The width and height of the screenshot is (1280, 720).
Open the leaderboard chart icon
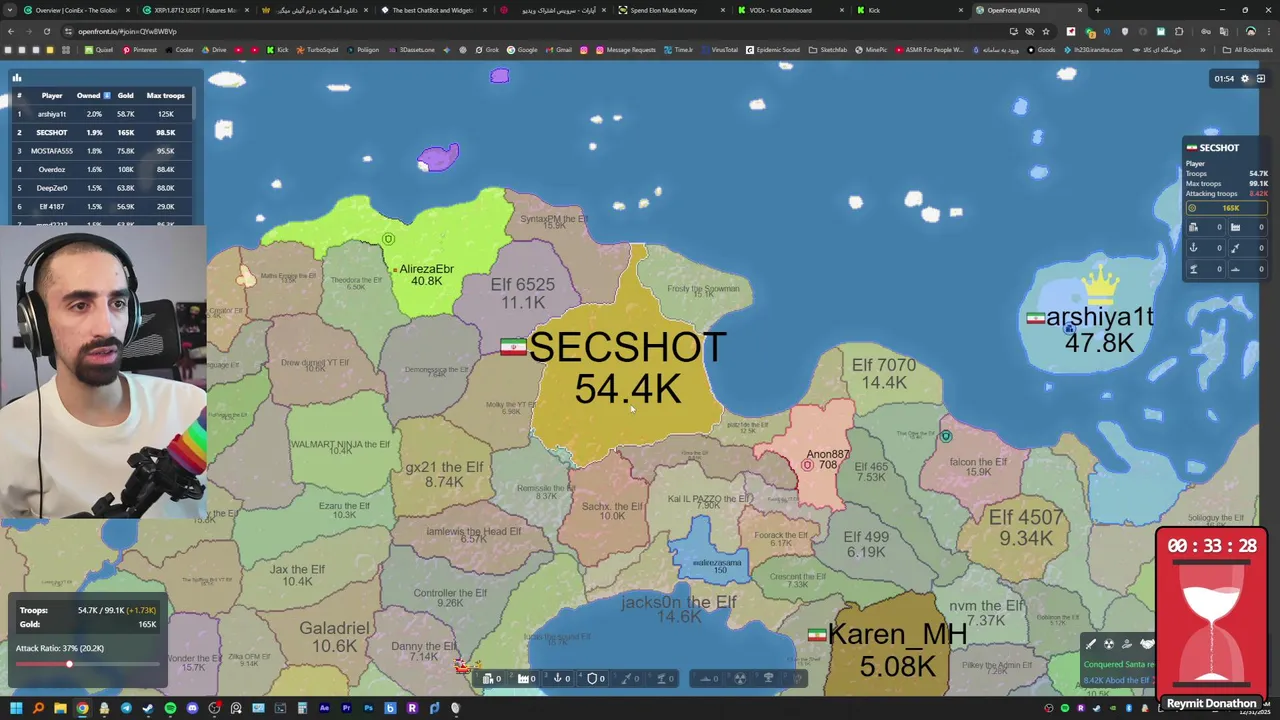17,77
